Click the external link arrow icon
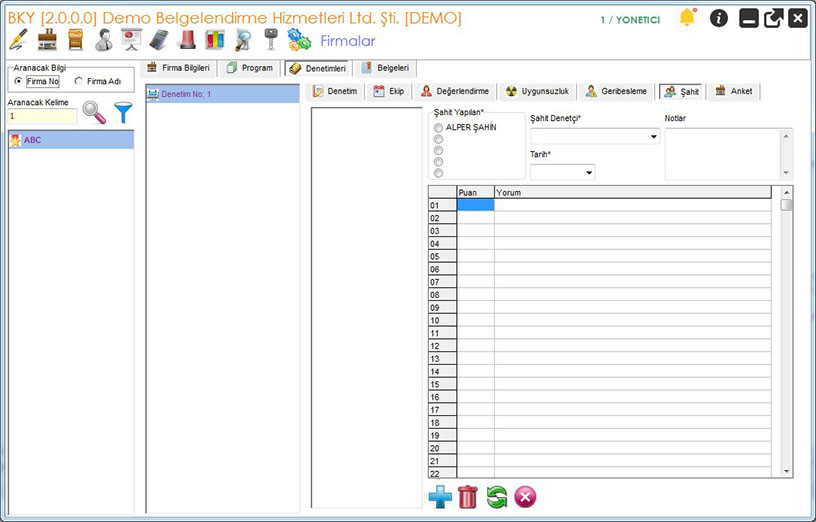The image size is (816, 522). (x=773, y=19)
